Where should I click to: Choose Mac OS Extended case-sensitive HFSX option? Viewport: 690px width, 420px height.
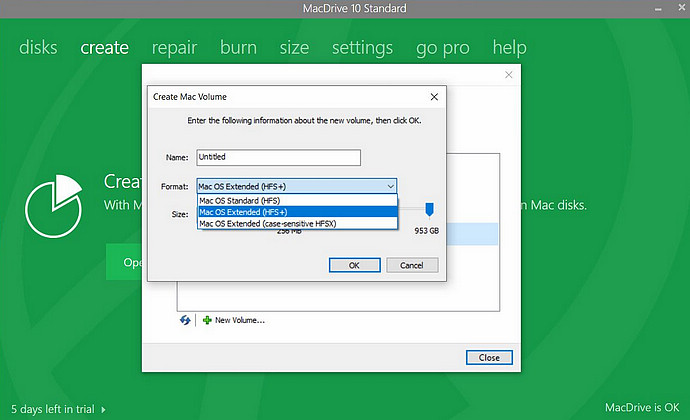tap(297, 224)
